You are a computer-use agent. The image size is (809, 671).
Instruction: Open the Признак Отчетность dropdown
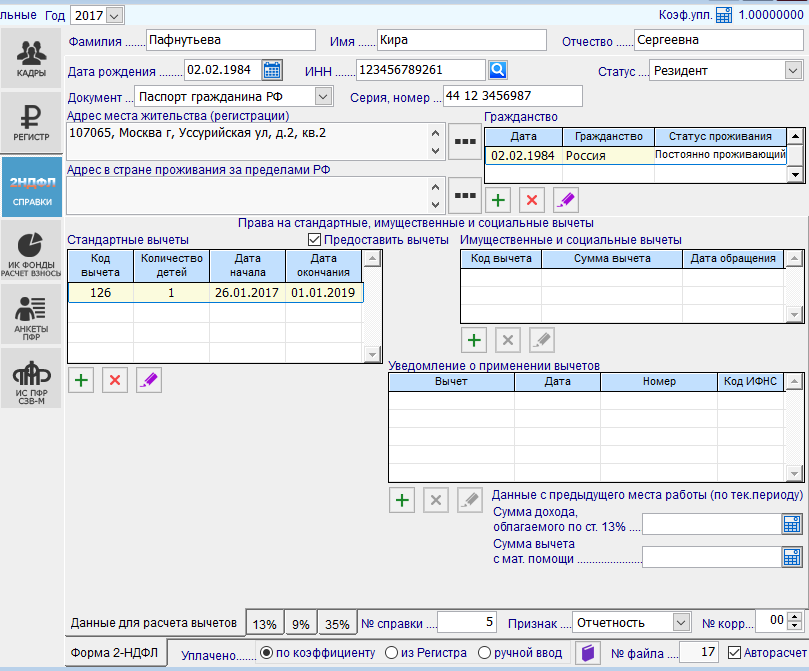(x=681, y=623)
